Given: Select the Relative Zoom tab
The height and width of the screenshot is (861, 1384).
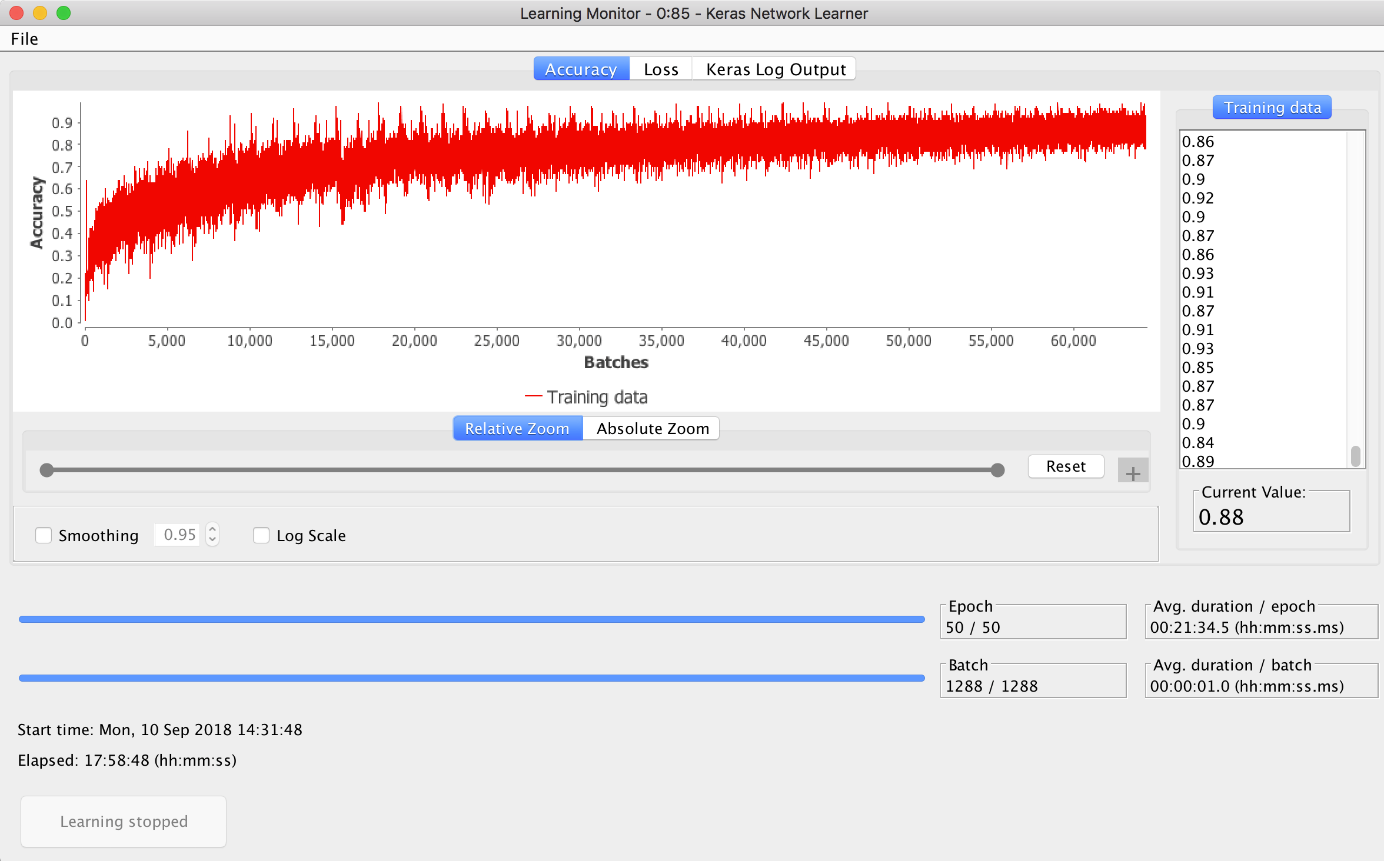Looking at the screenshot, I should (x=517, y=428).
